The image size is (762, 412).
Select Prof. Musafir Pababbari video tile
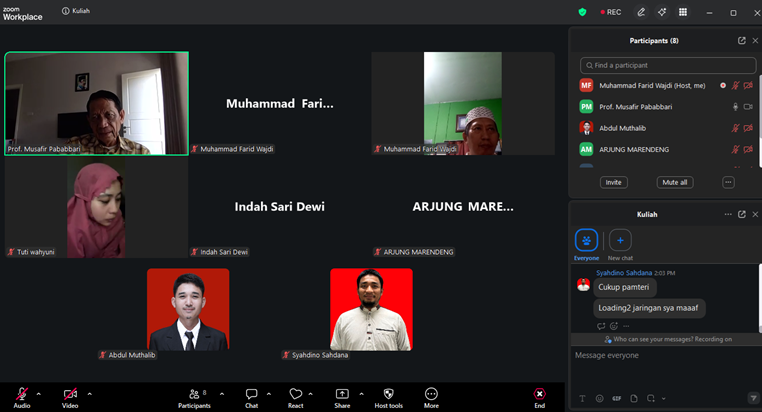(x=97, y=103)
